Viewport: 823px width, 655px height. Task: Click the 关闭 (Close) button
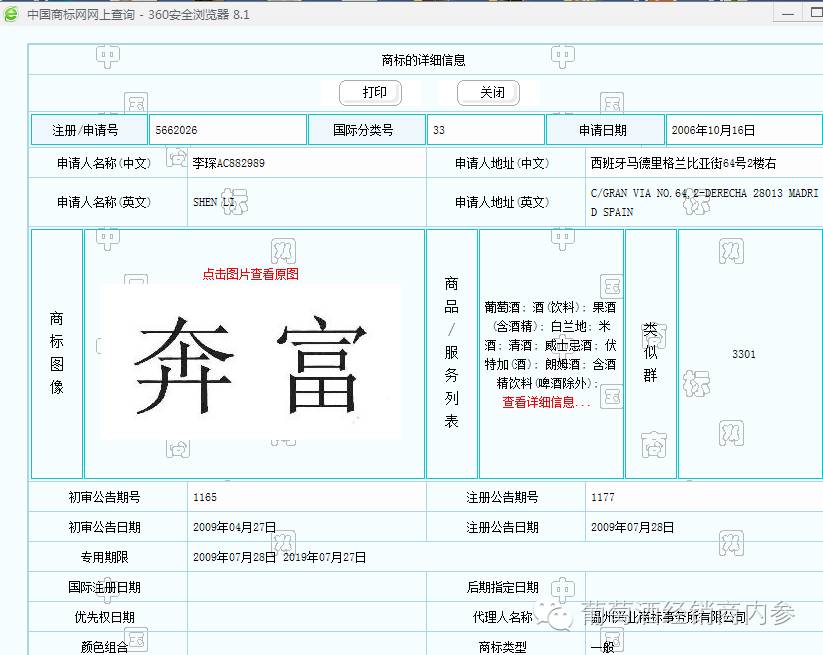487,92
